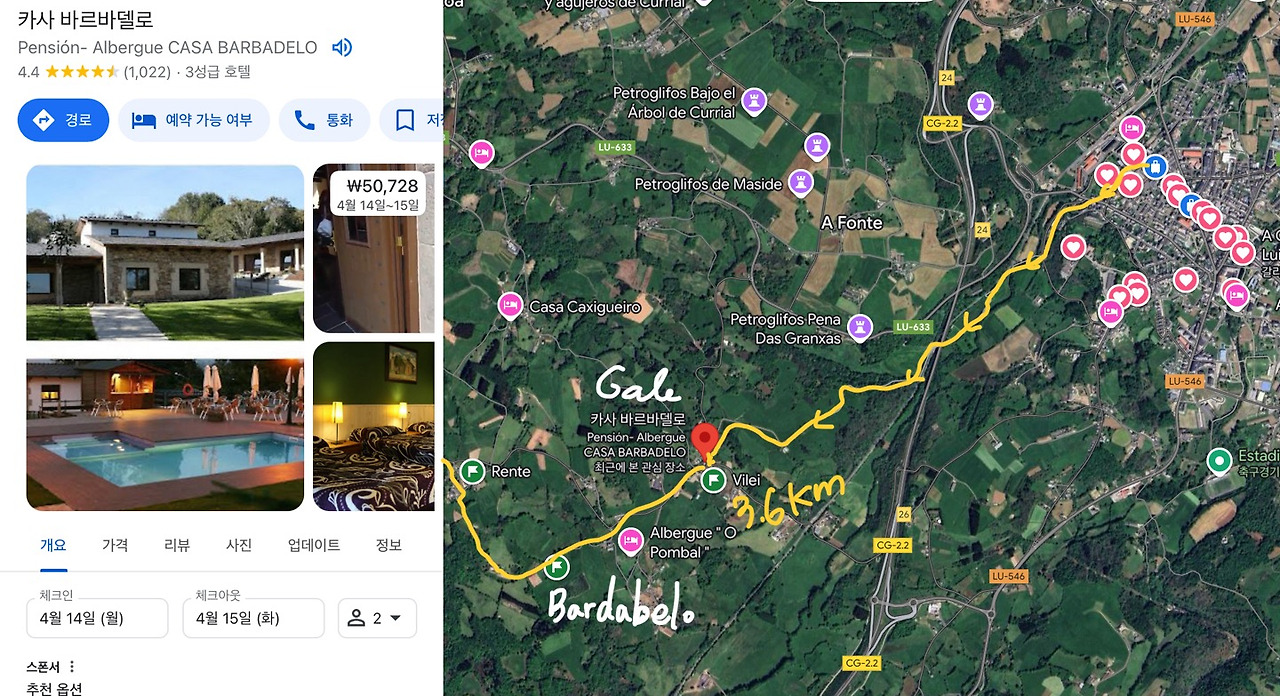Select the Rente green flag marker

(473, 471)
